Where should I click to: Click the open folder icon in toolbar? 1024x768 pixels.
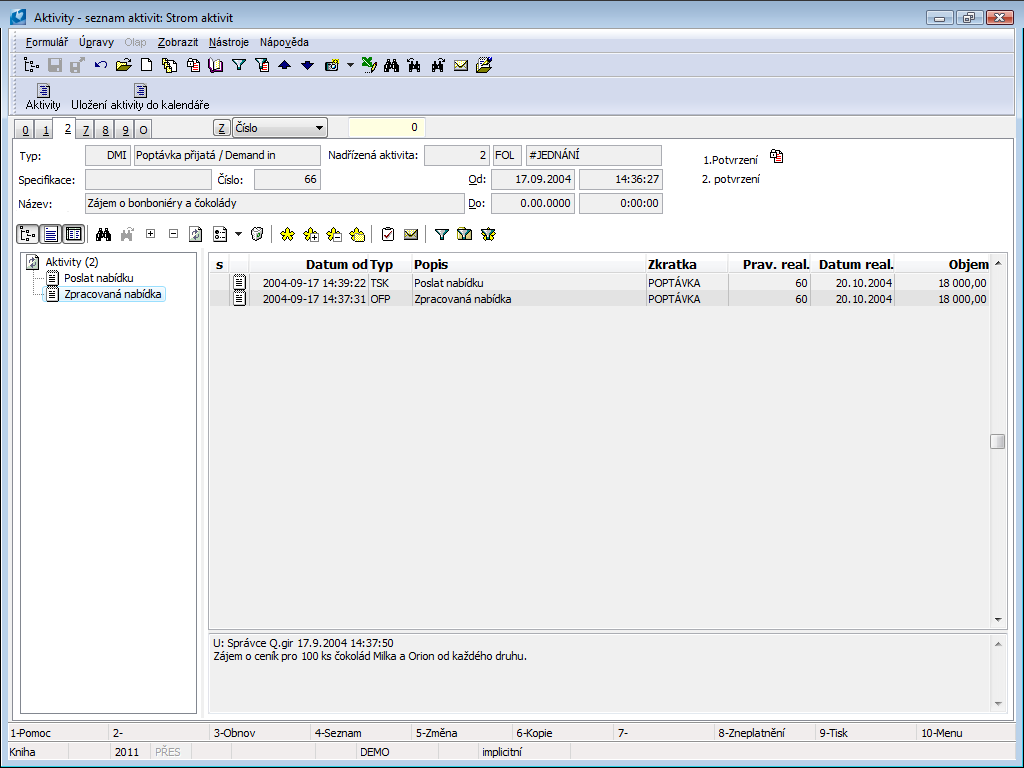123,66
